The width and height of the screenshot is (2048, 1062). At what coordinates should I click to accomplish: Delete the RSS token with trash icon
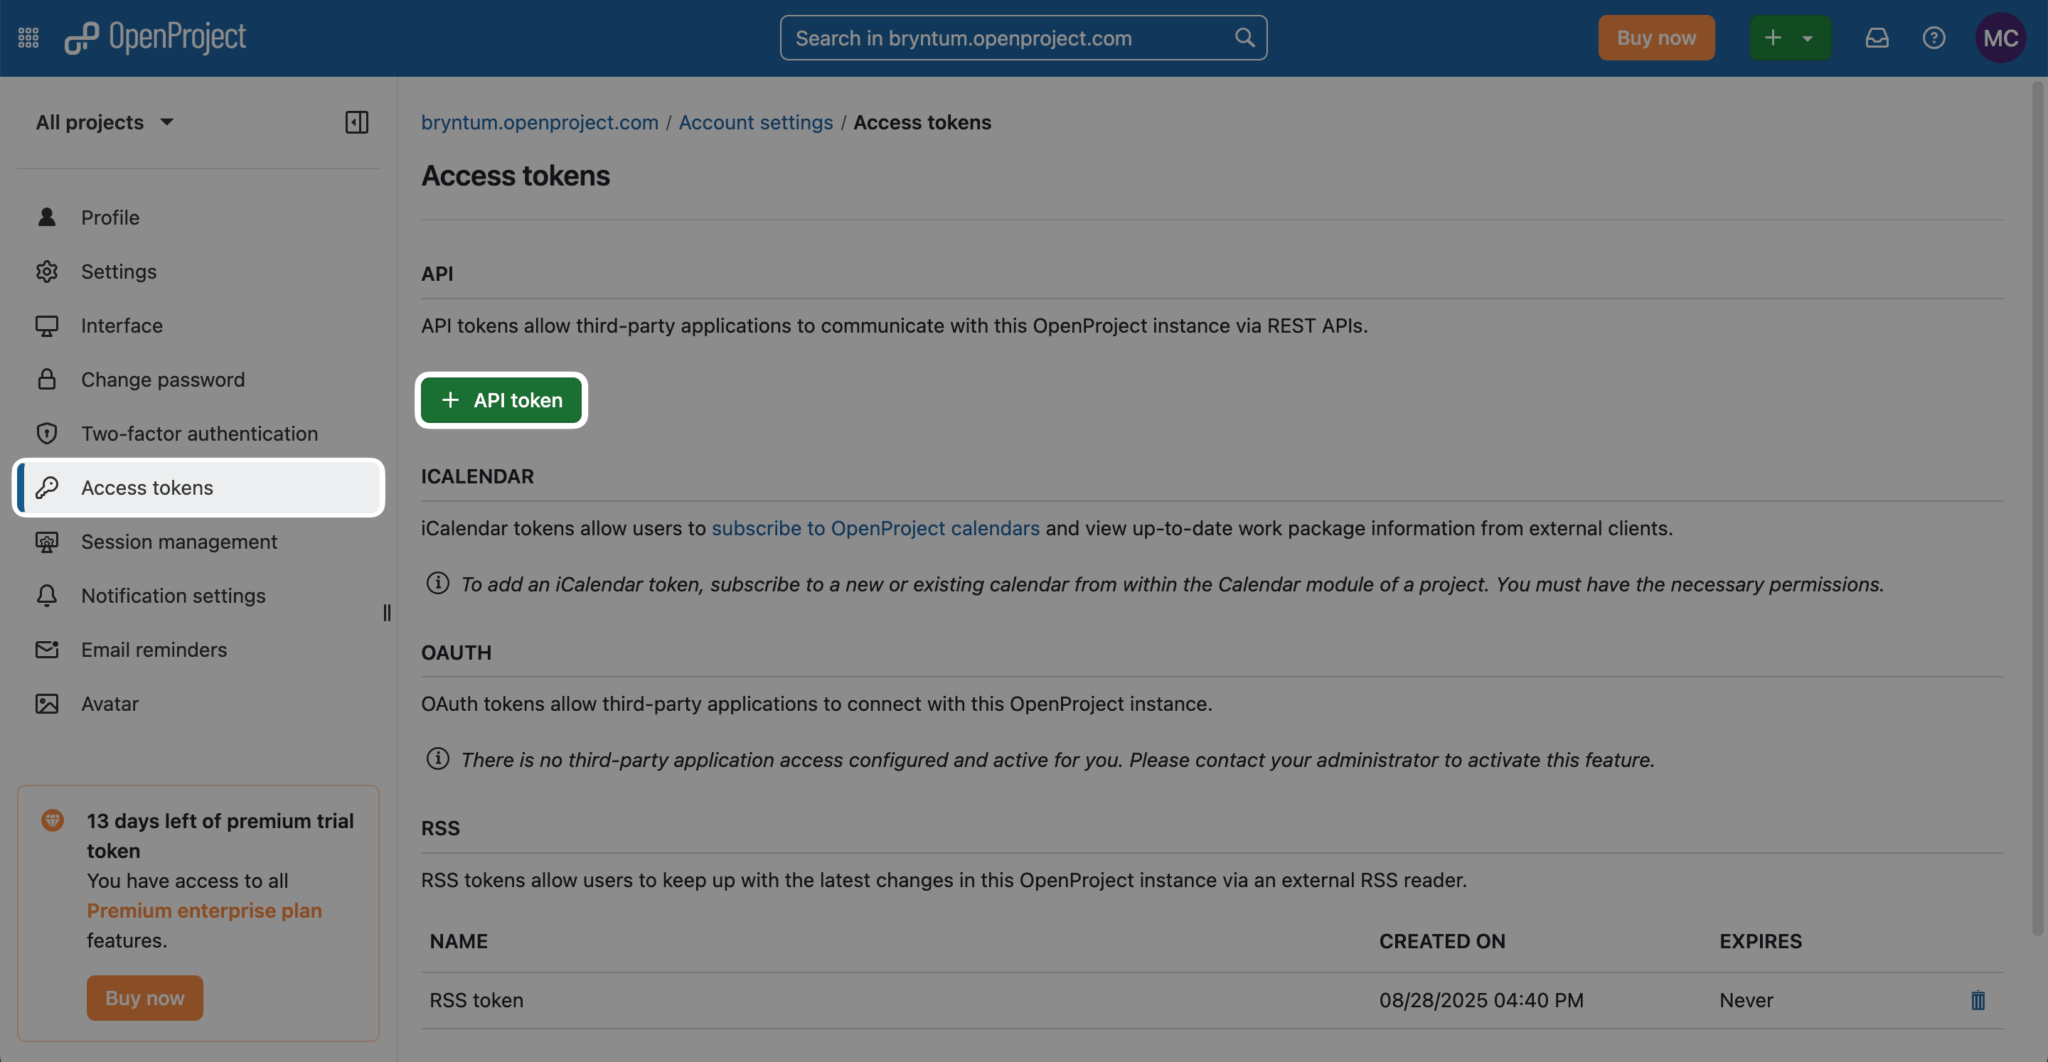1977,1000
